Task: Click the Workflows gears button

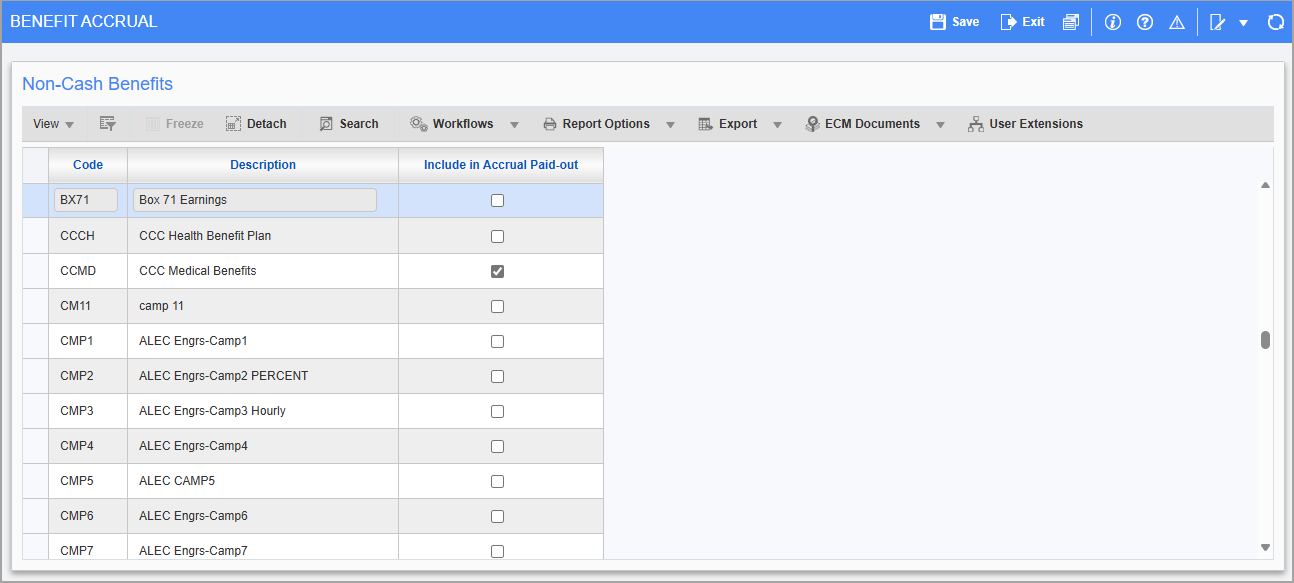Action: [451, 124]
